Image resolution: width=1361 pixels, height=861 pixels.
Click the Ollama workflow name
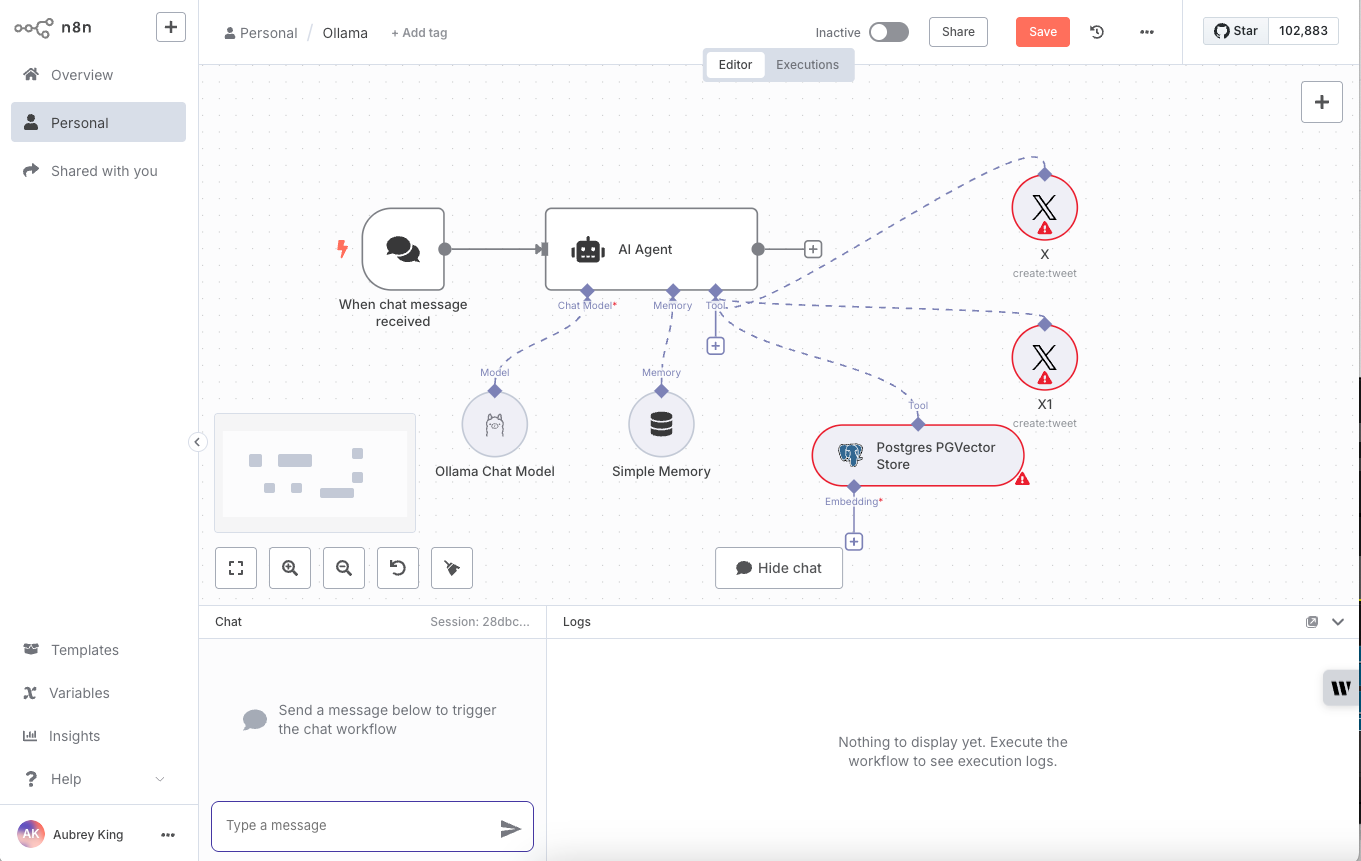coord(345,33)
